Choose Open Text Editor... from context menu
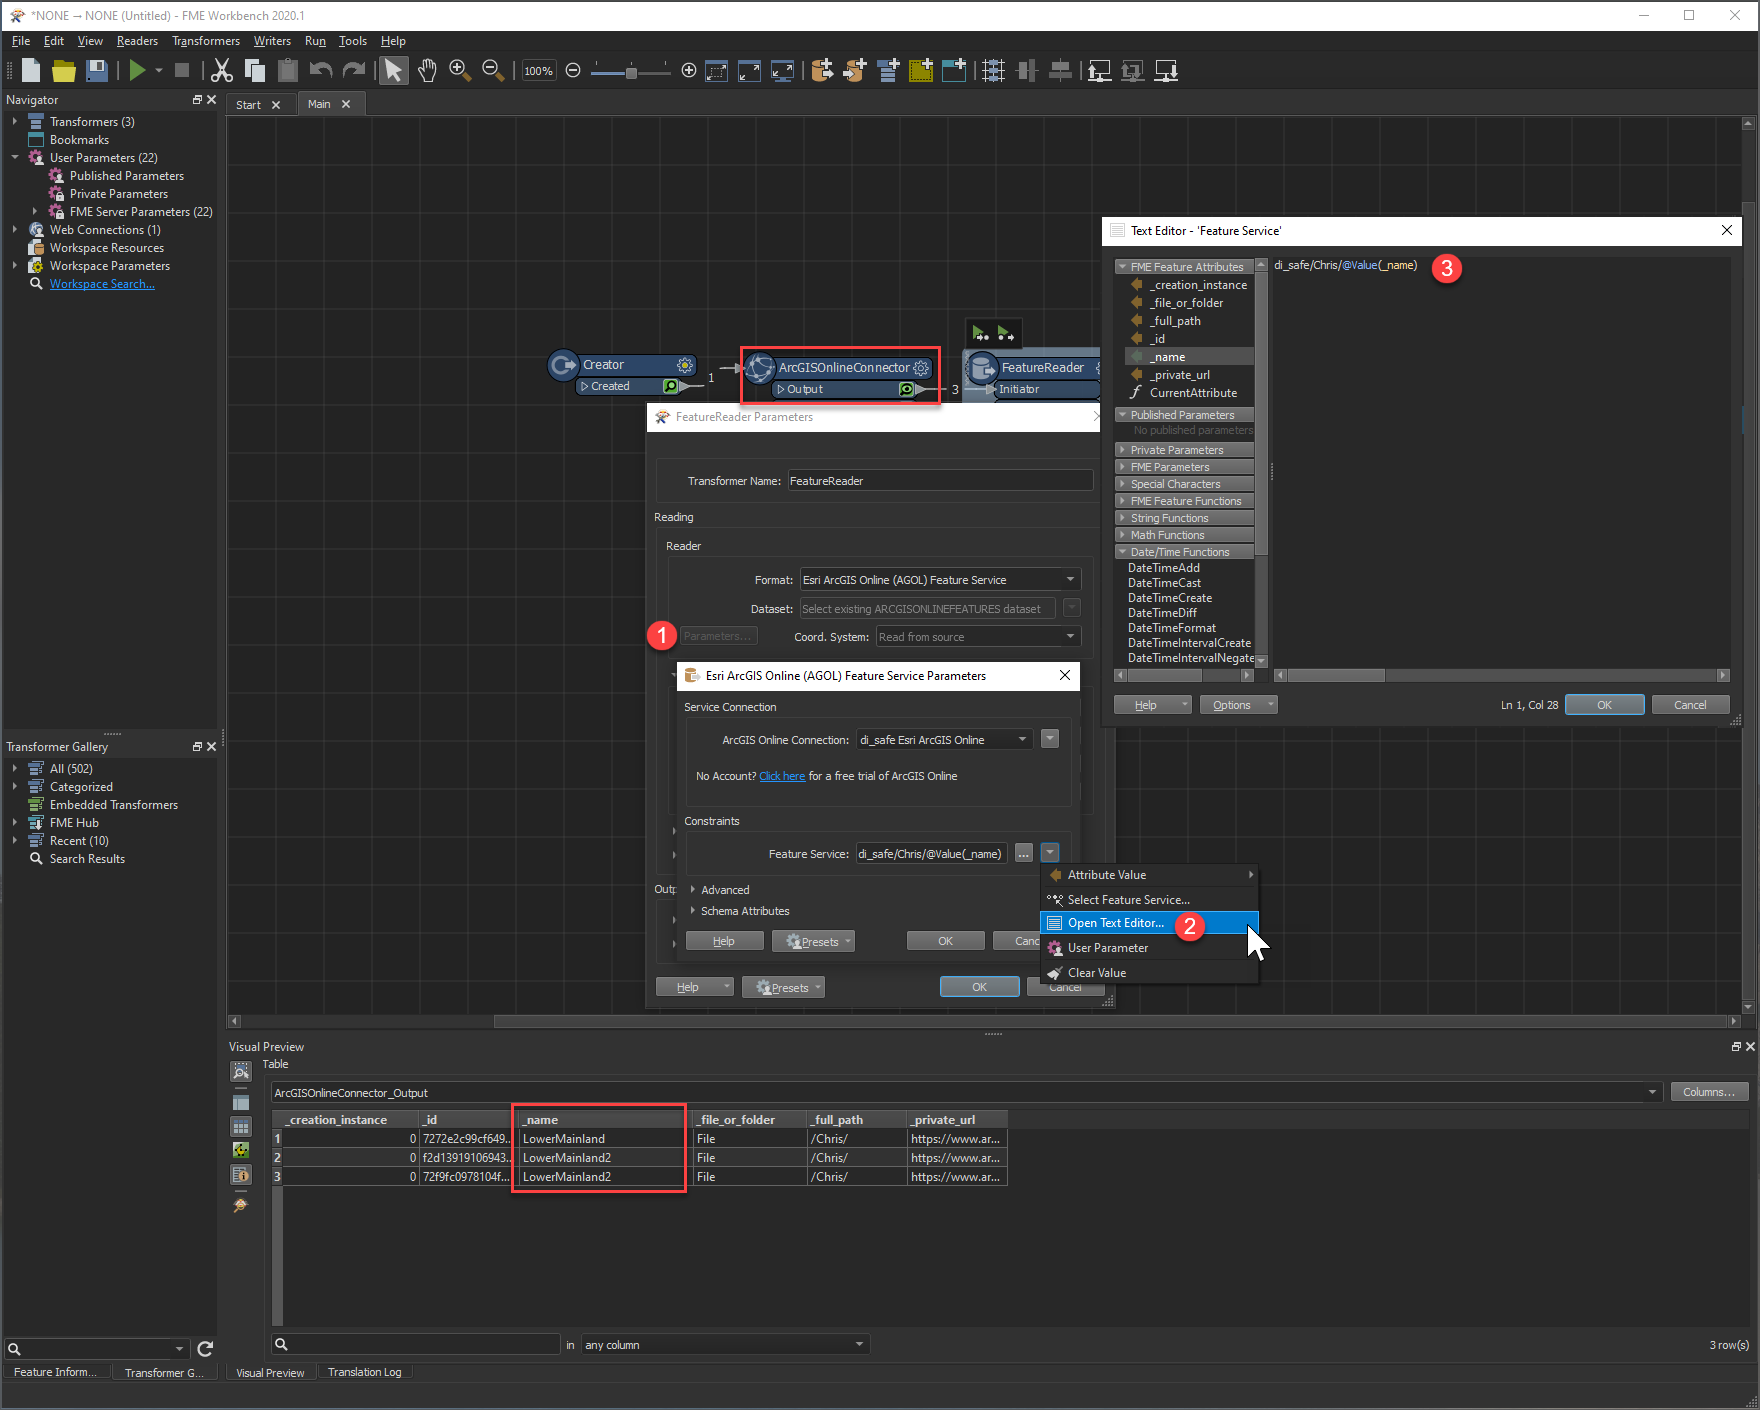The width and height of the screenshot is (1760, 1410). (x=1149, y=923)
